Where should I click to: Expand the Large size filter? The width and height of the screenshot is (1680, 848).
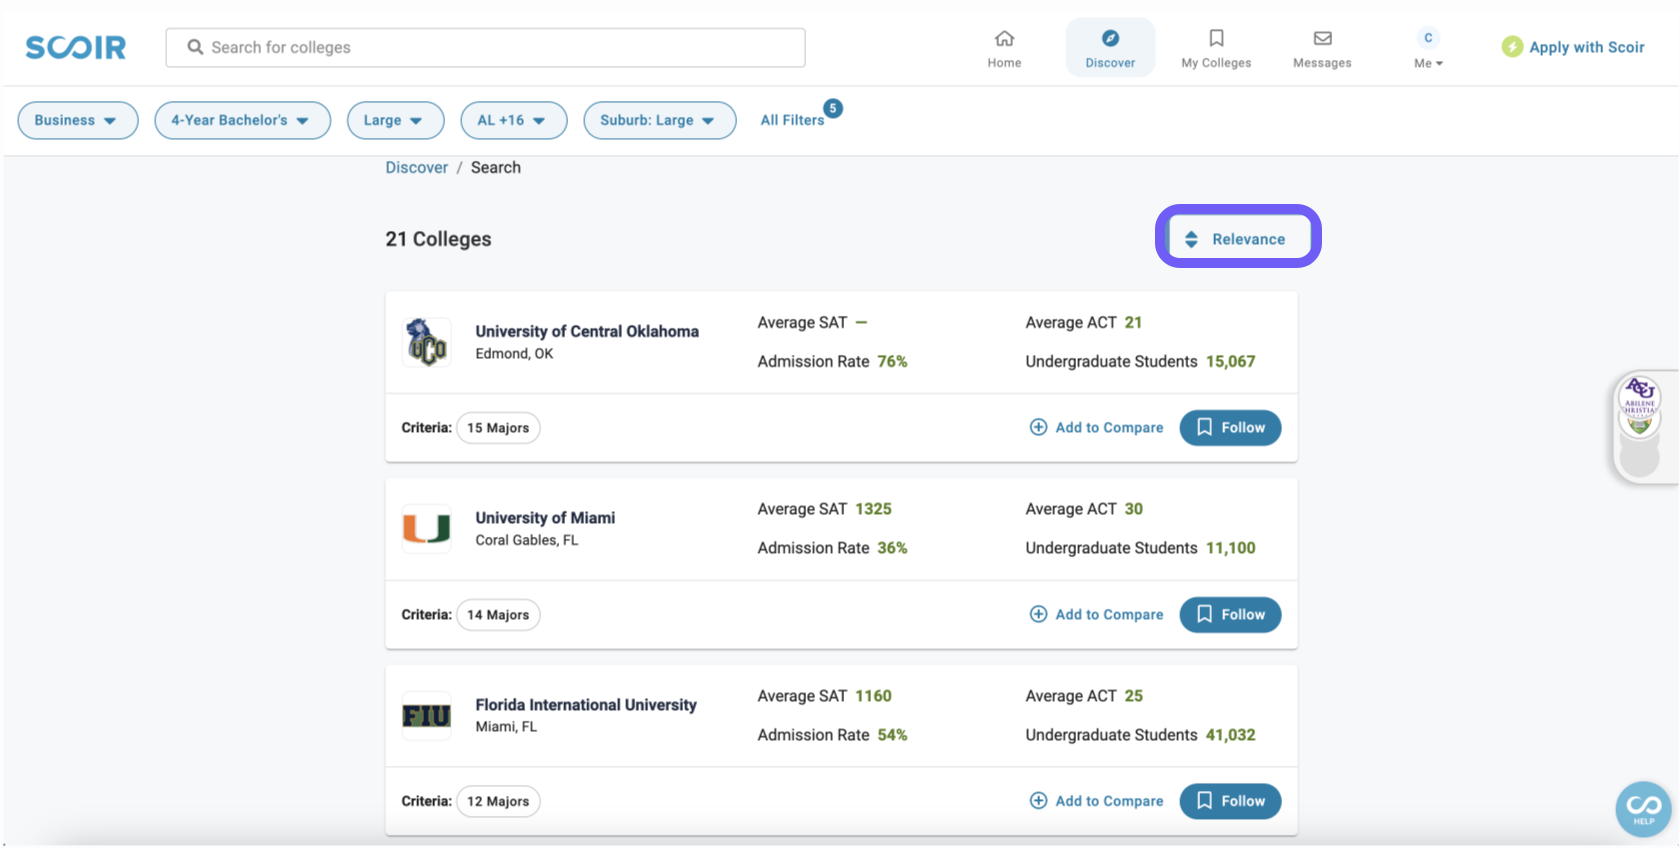tap(395, 120)
